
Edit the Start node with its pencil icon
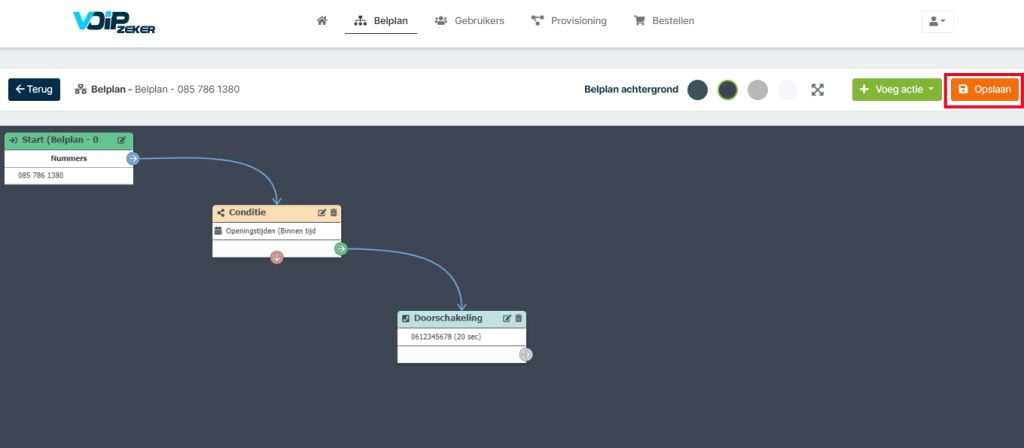click(x=121, y=140)
